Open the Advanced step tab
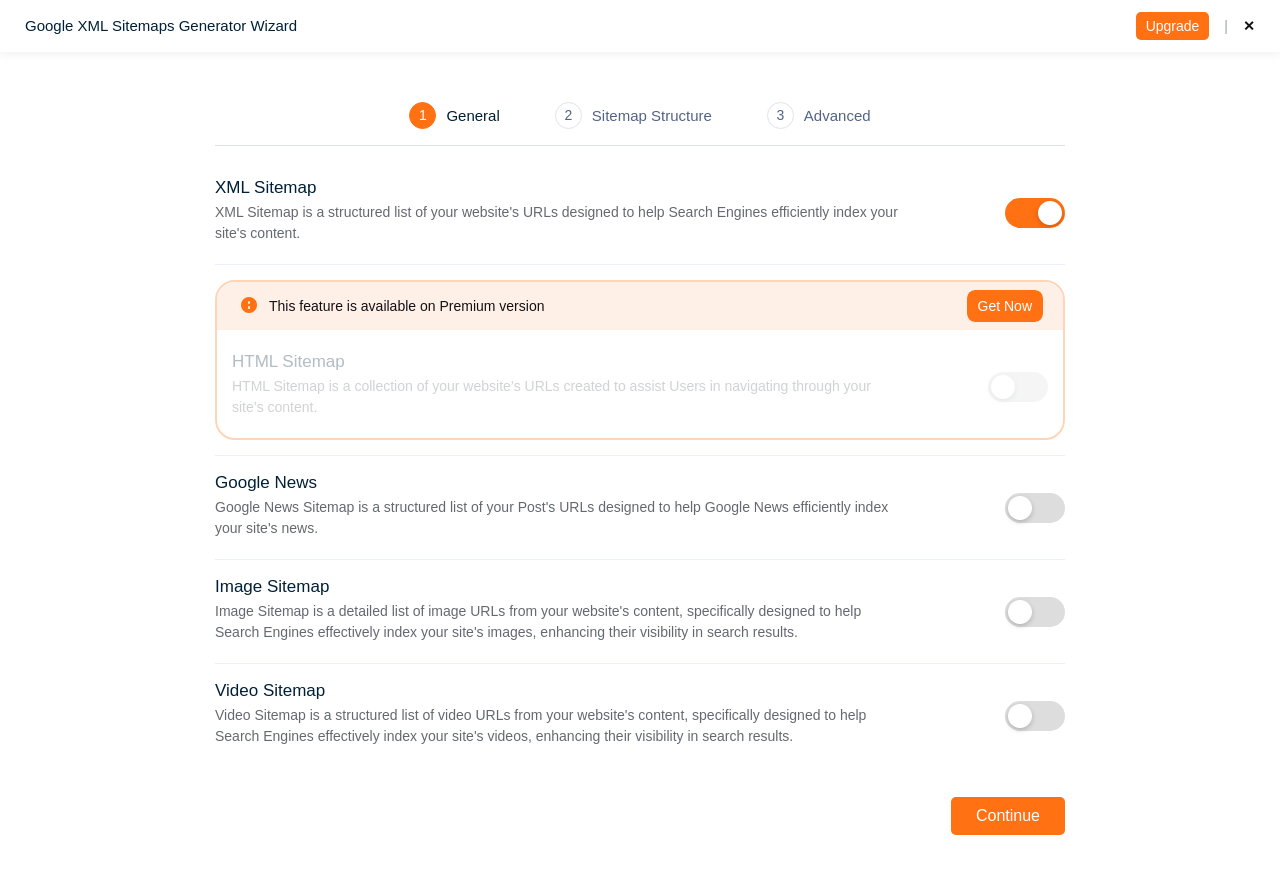 click(837, 116)
